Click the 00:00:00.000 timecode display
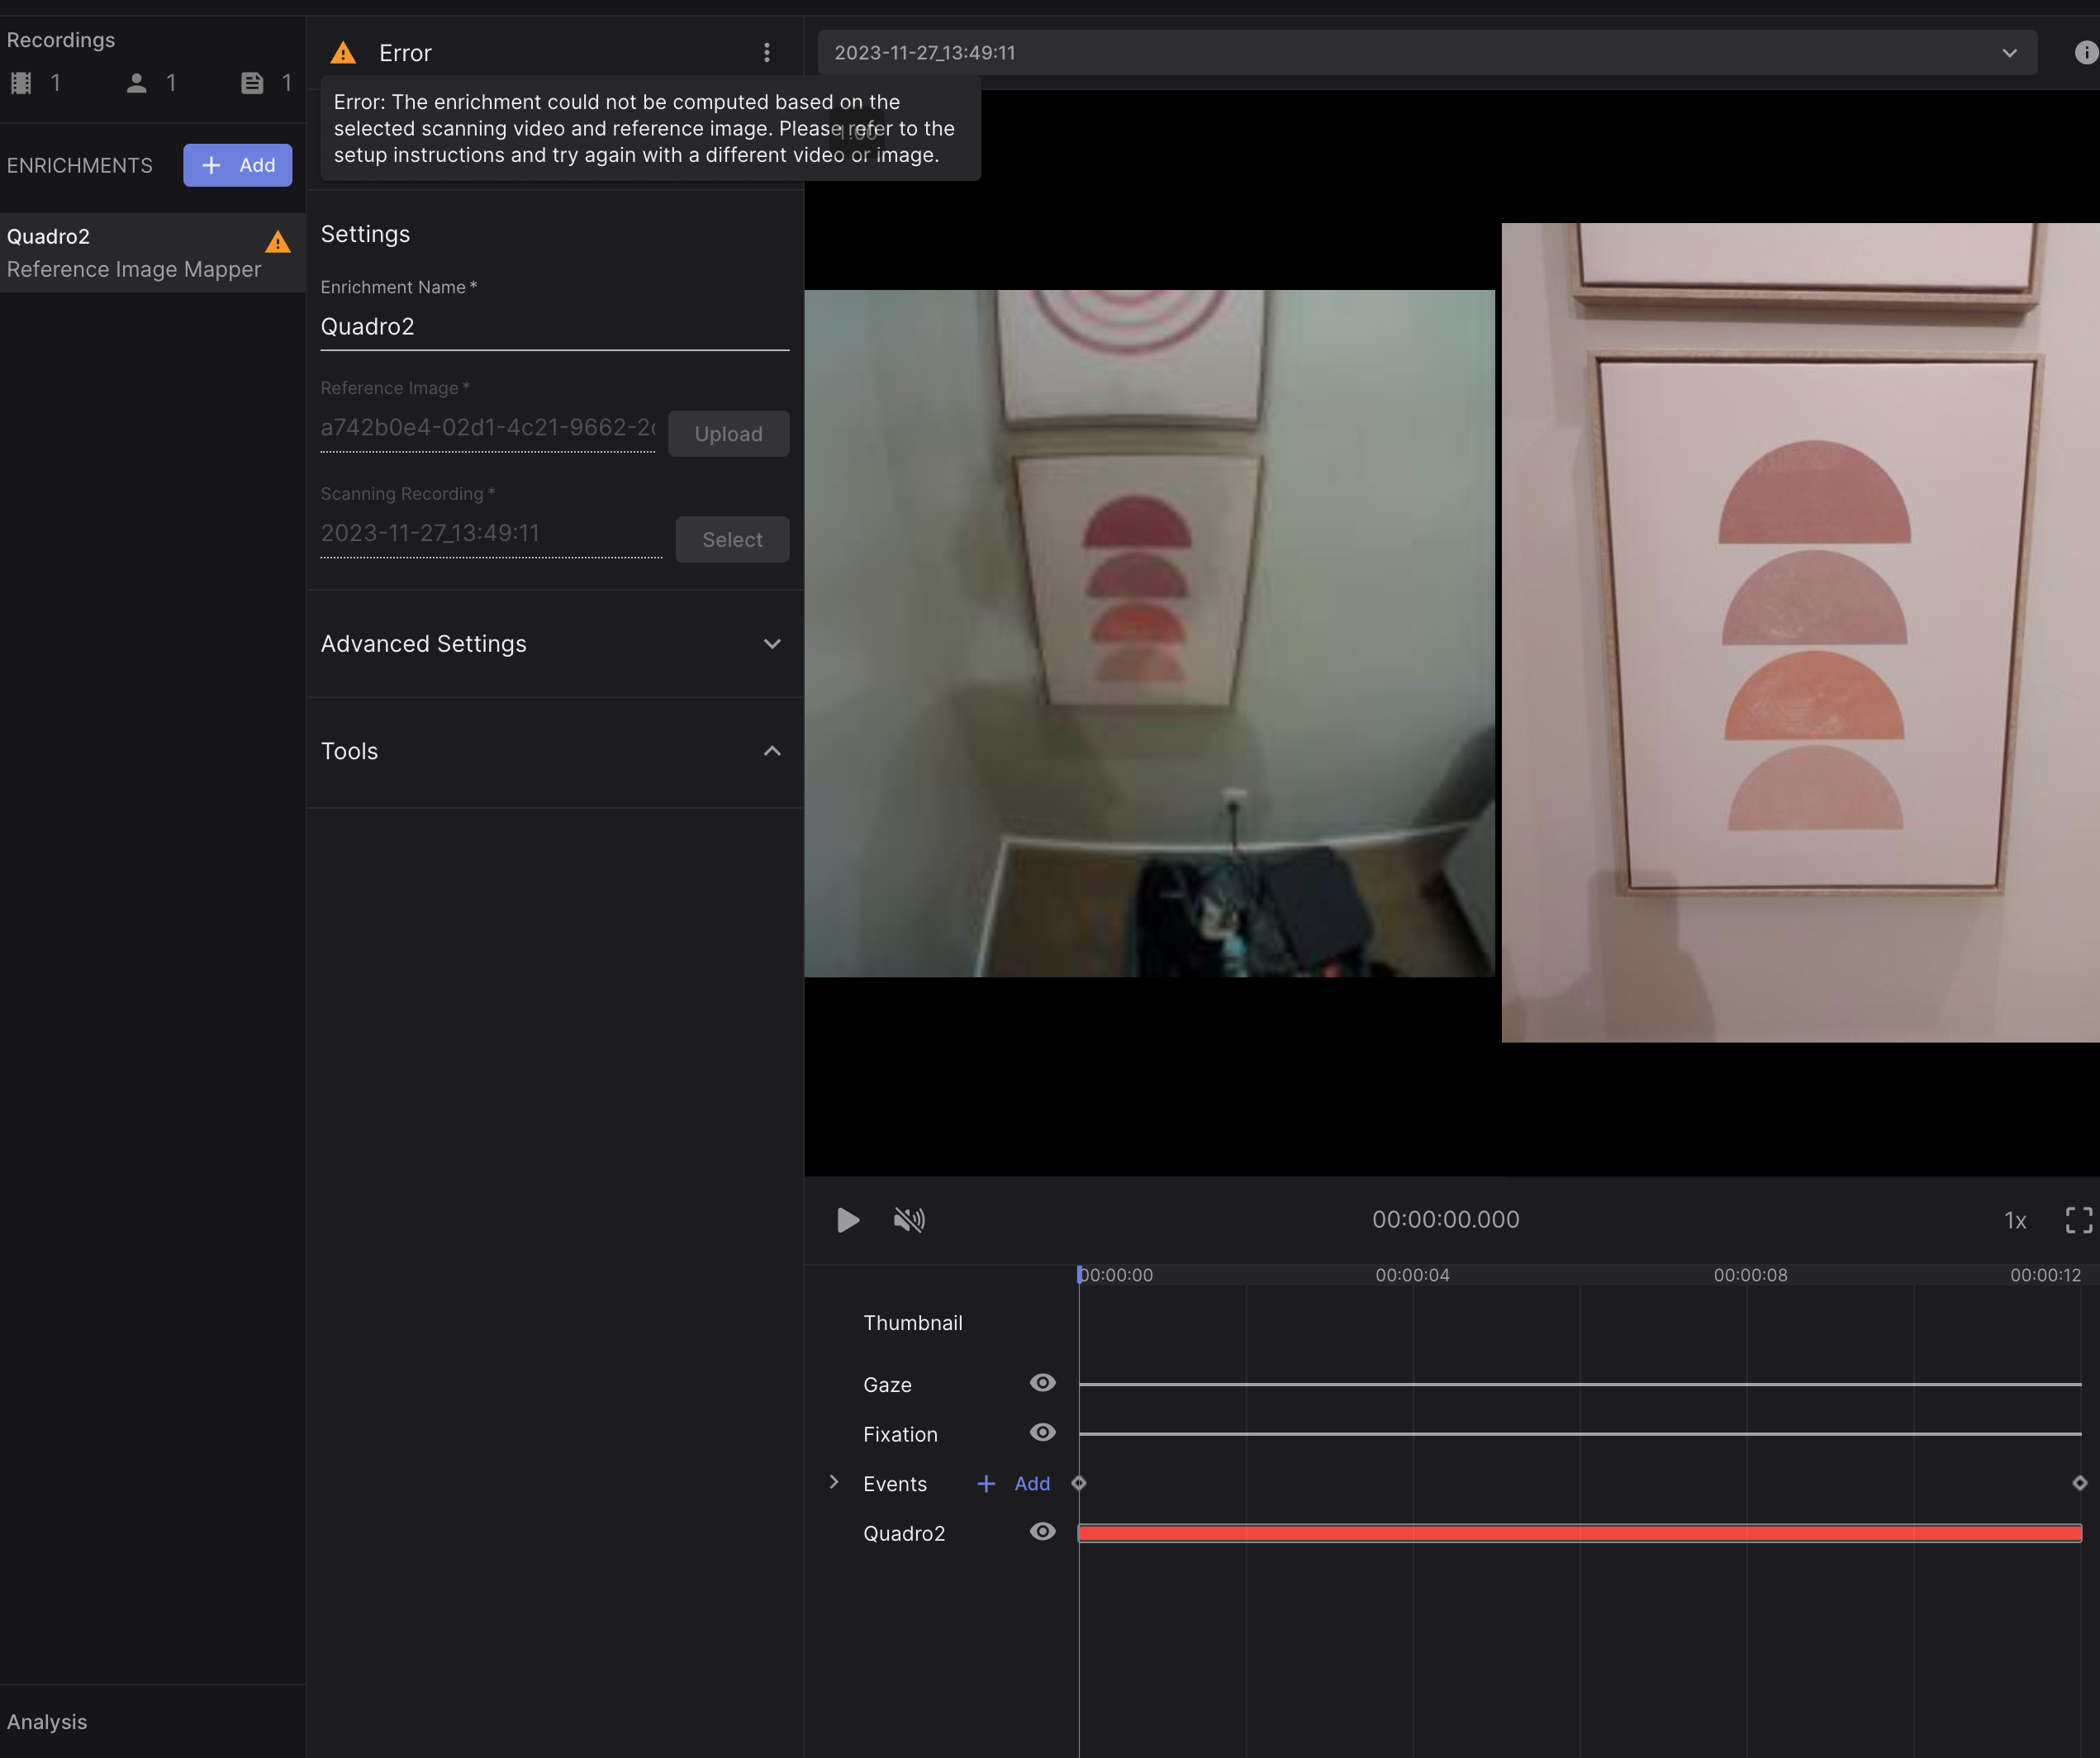The width and height of the screenshot is (2100, 1758). (1445, 1220)
